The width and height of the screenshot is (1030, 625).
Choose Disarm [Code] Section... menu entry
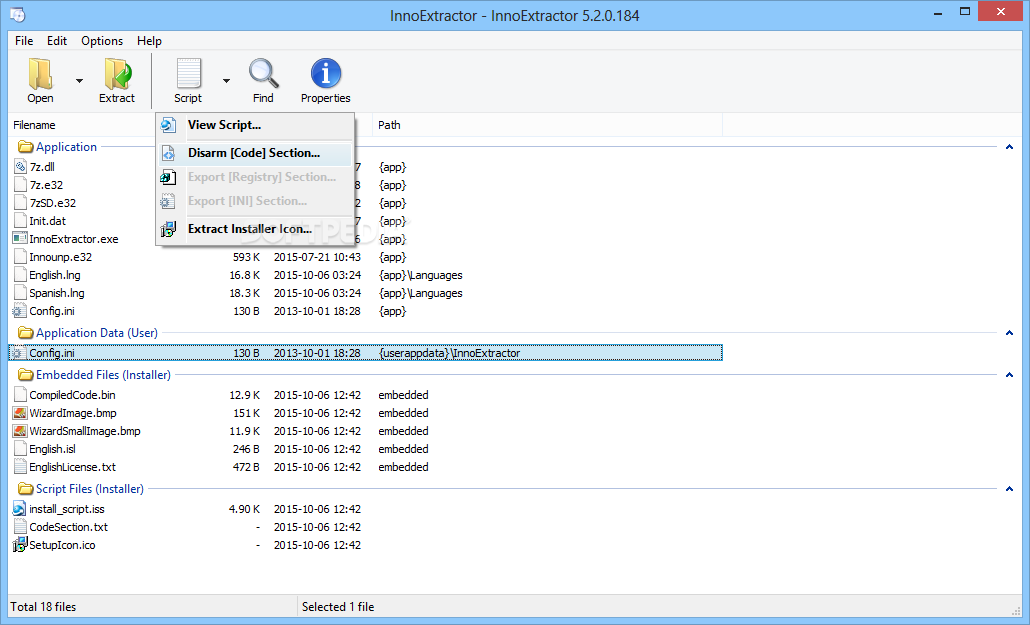click(254, 153)
